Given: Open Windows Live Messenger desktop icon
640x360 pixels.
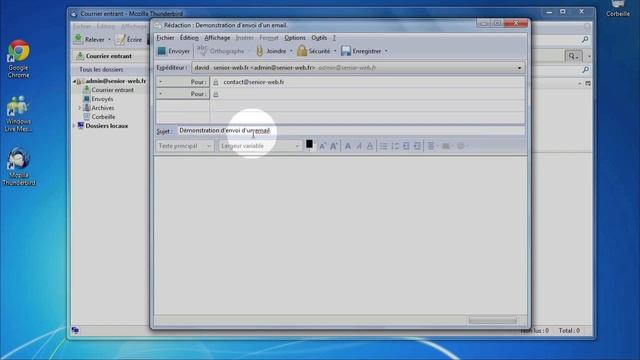Looking at the screenshot, I should coord(18,114).
